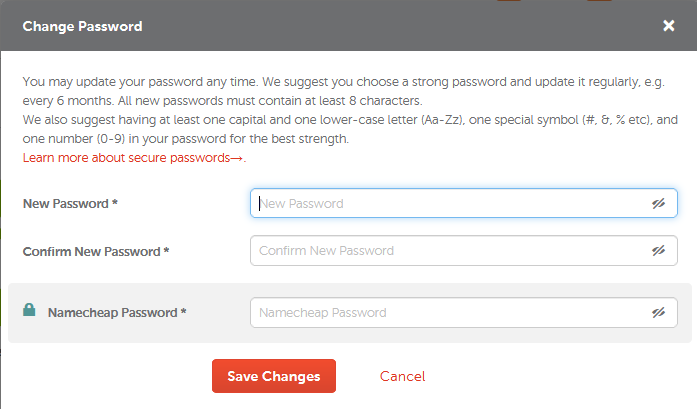The image size is (697, 409).
Task: Click the required asterisk beside Namecheap Password
Action: pos(183,311)
